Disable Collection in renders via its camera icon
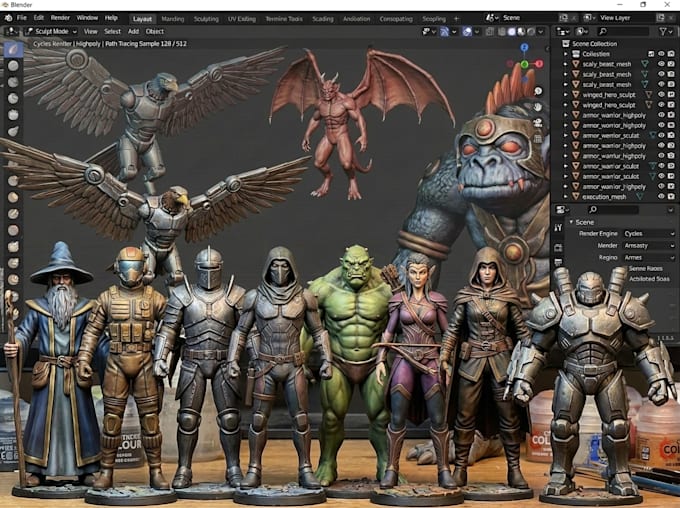 coord(671,54)
